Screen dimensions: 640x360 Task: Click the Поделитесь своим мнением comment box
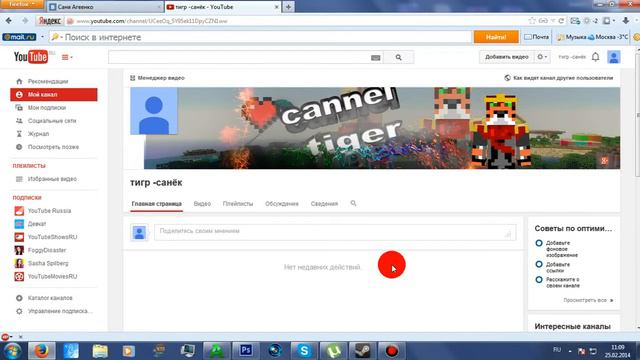[335, 232]
